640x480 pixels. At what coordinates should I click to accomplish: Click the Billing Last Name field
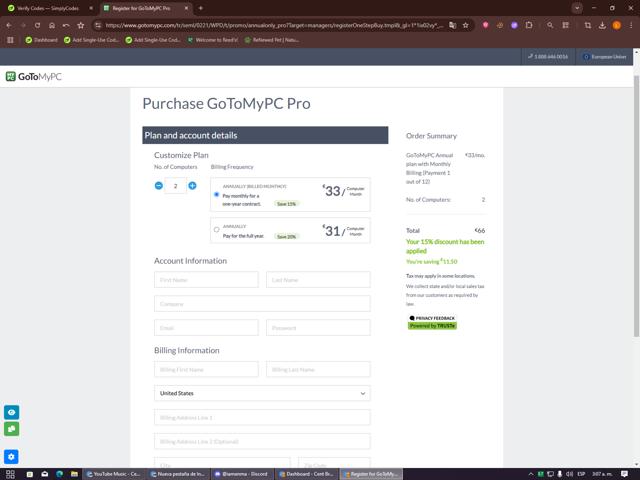pyautogui.click(x=318, y=369)
